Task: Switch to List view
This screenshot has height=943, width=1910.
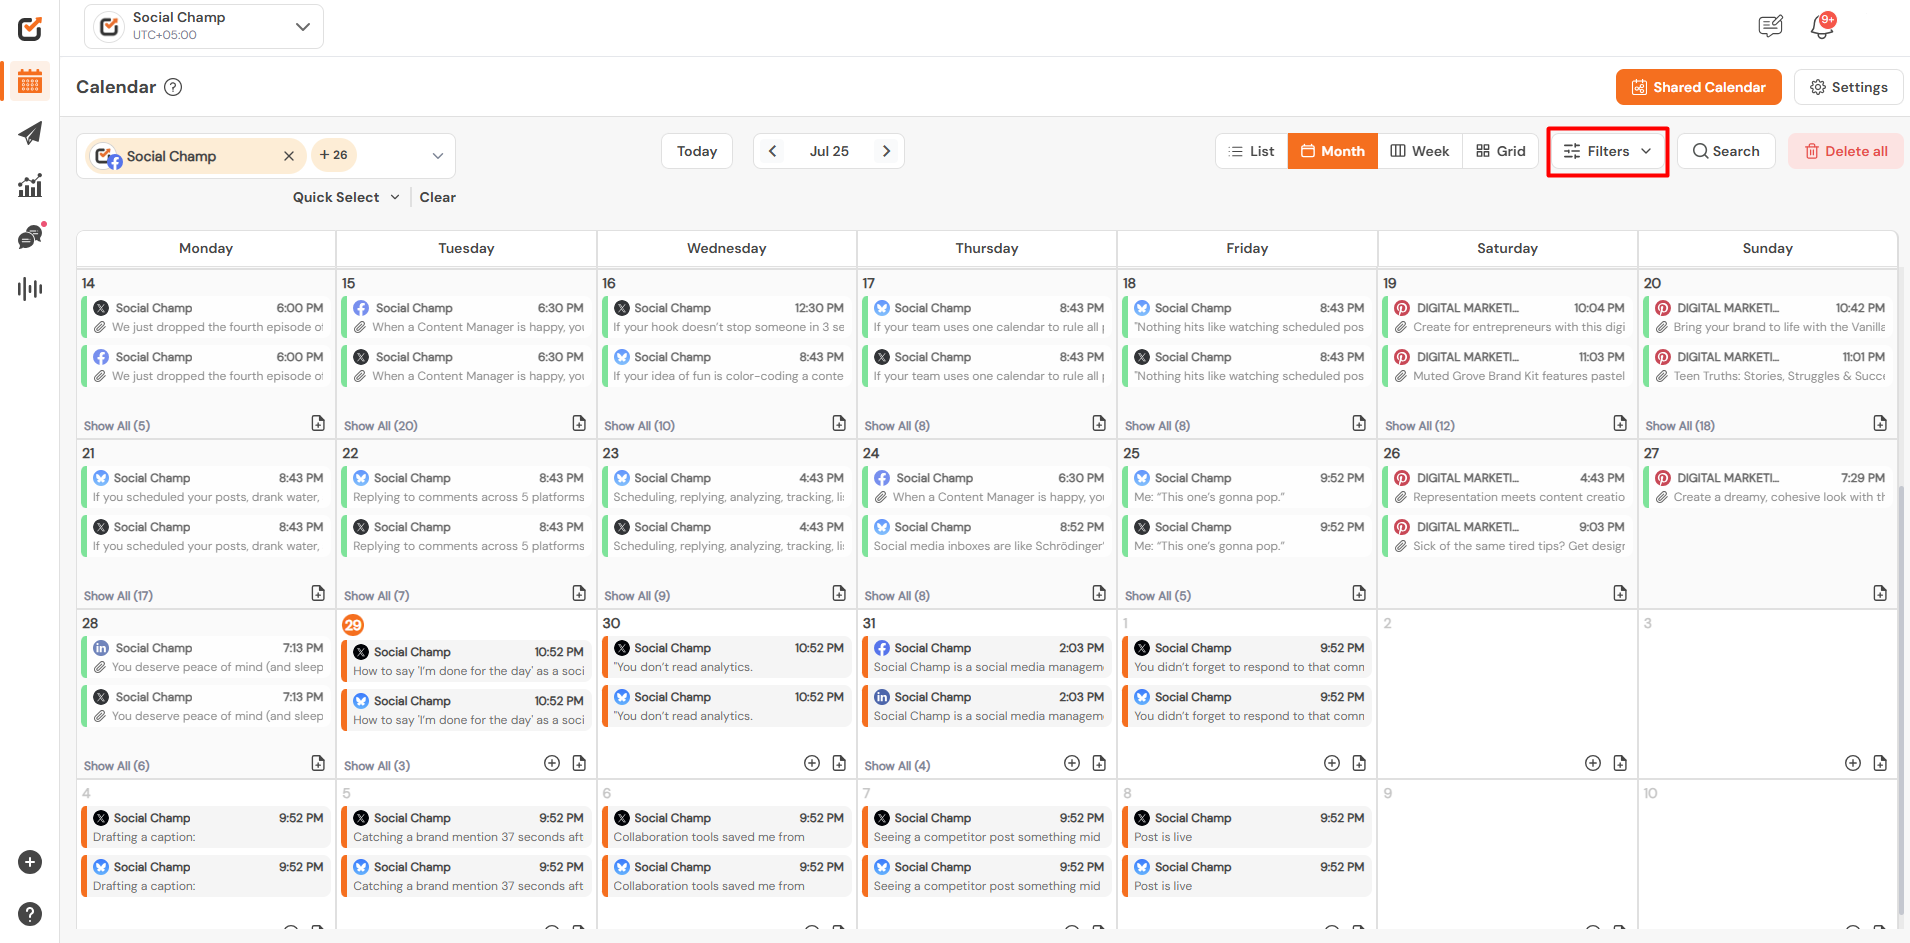Action: click(1251, 151)
